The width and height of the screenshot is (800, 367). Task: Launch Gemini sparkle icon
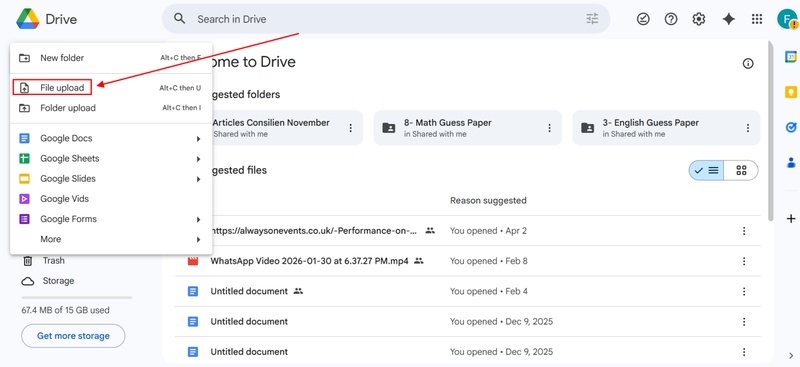click(729, 19)
